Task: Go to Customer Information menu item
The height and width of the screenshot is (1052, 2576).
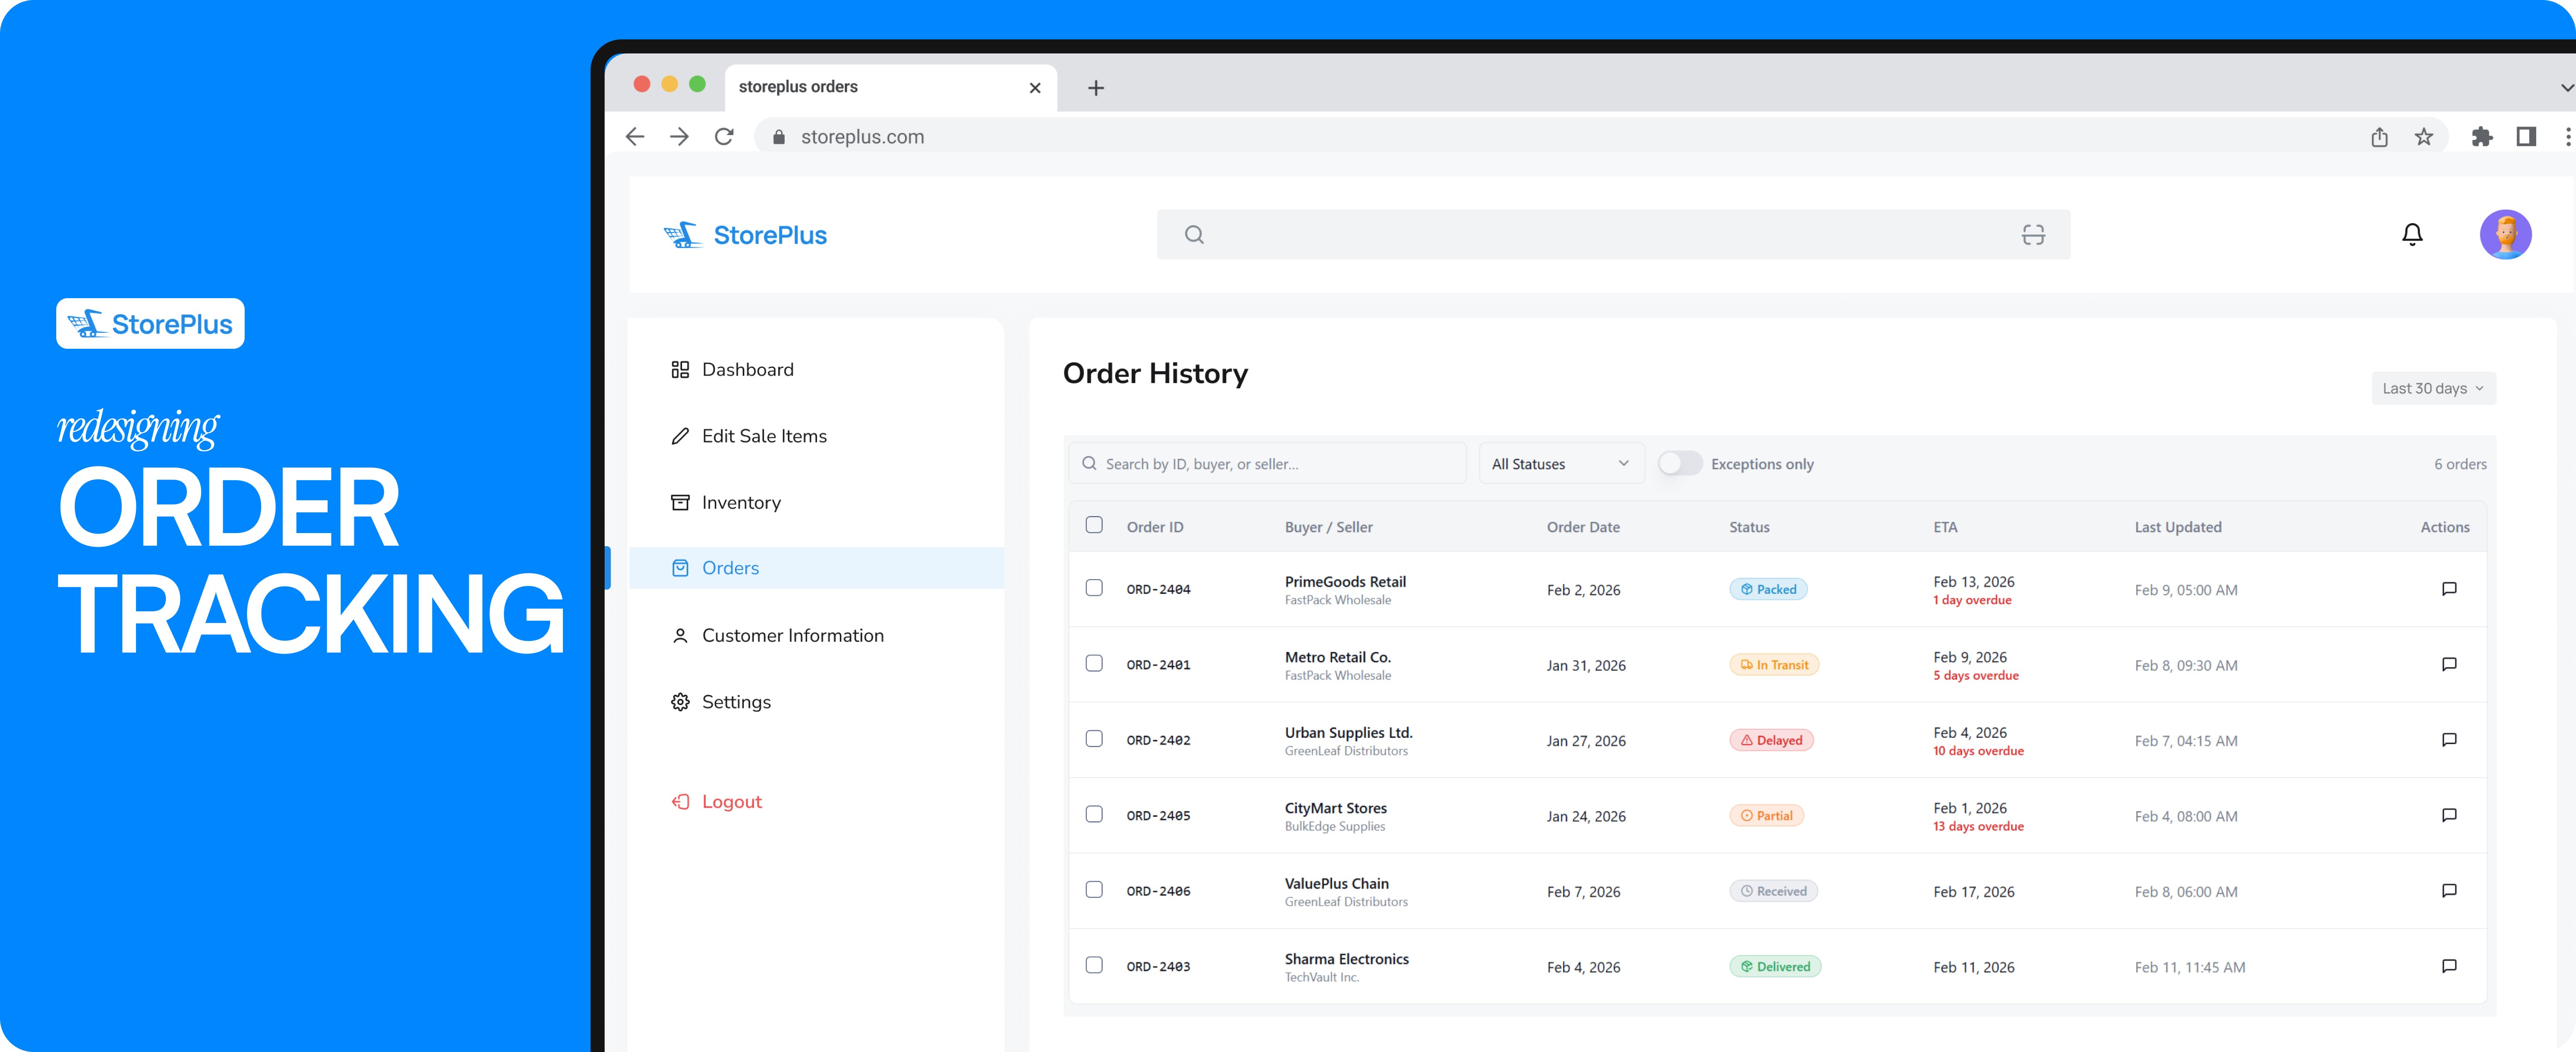Action: point(792,635)
